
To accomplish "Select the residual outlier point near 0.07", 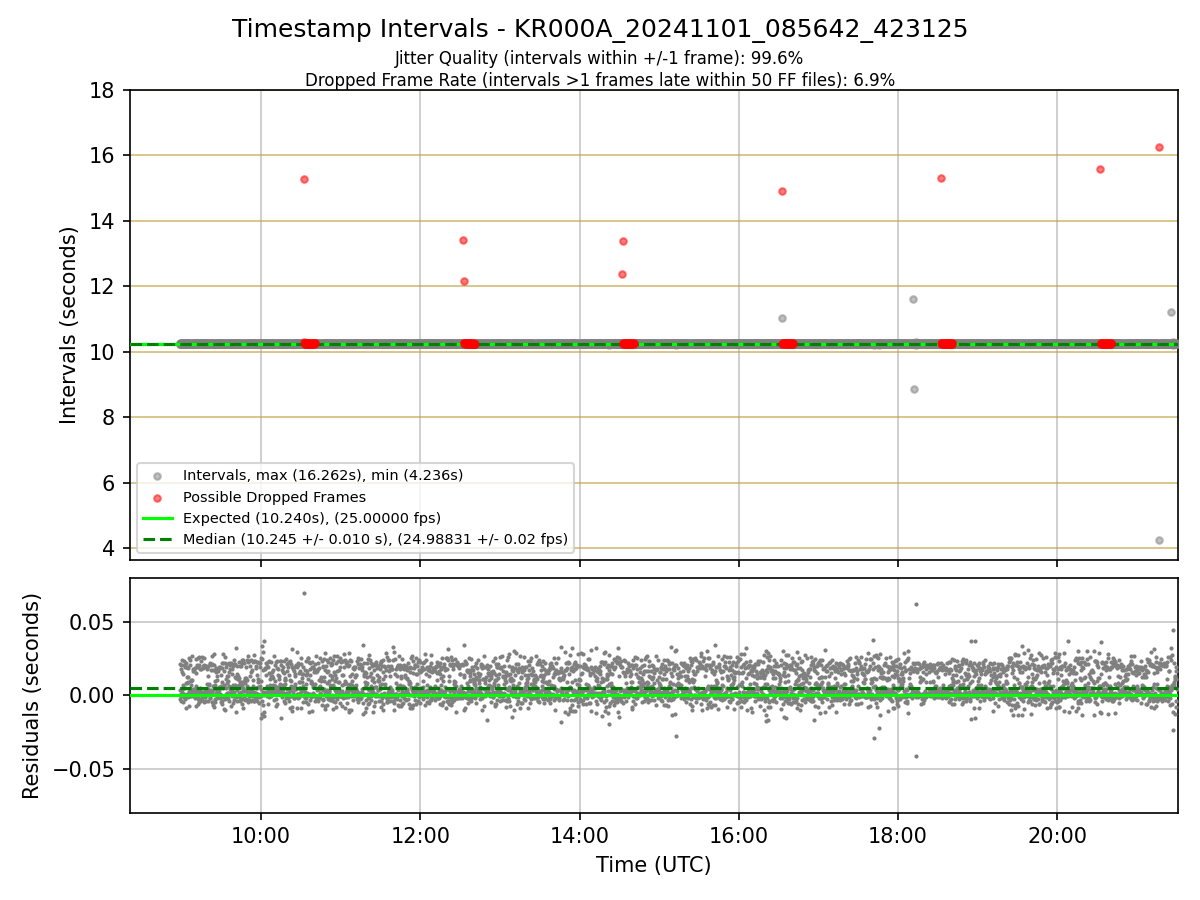I will (304, 593).
